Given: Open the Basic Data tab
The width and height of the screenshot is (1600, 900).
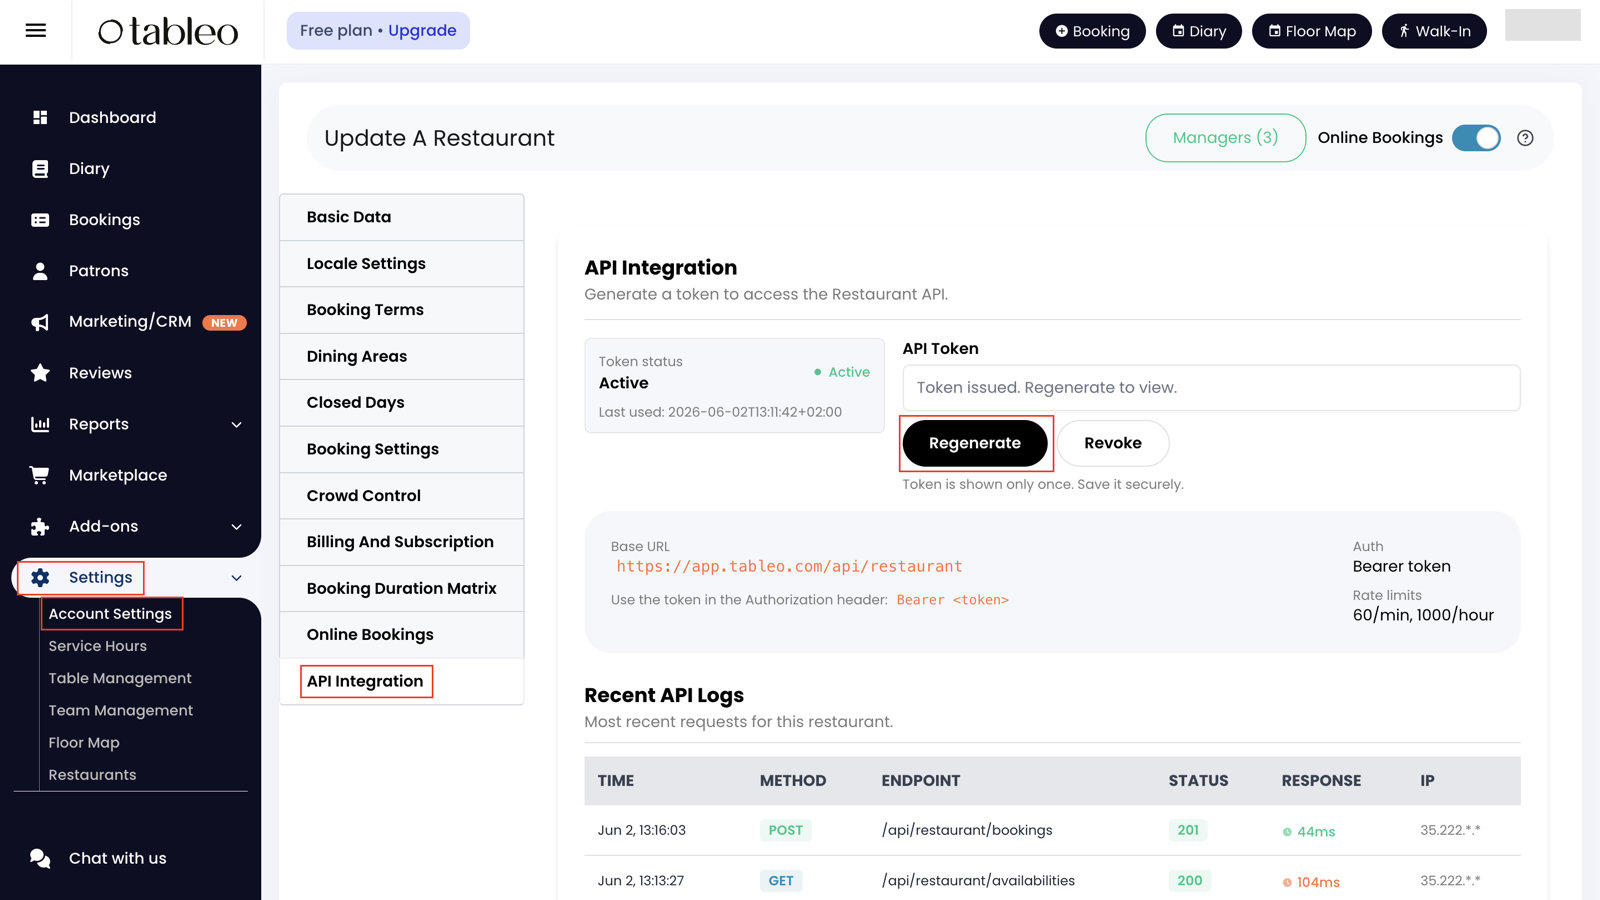Looking at the screenshot, I should pyautogui.click(x=402, y=217).
